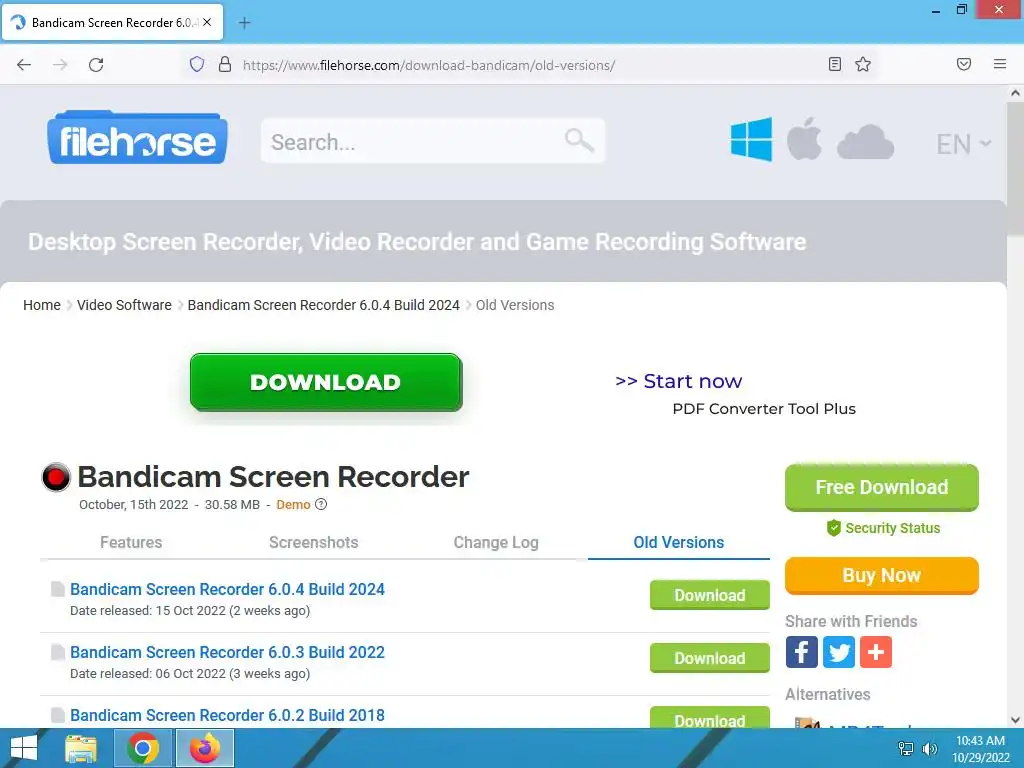
Task: Open the Screenshots tab
Action: (313, 542)
